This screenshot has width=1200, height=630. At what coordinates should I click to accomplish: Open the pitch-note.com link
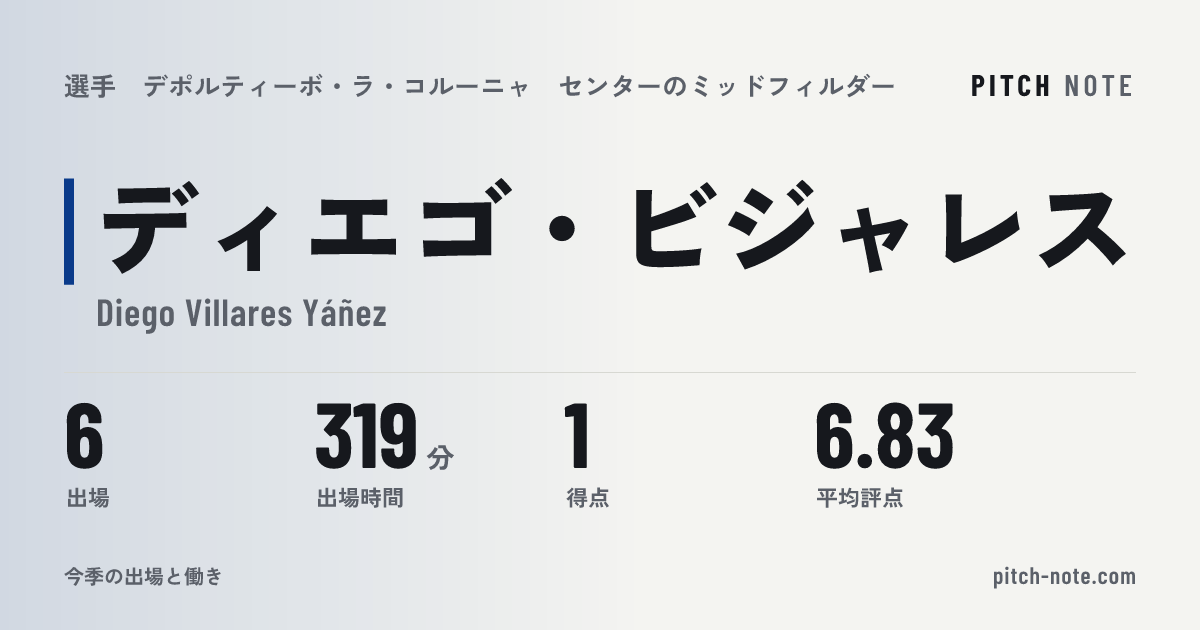point(1065,577)
